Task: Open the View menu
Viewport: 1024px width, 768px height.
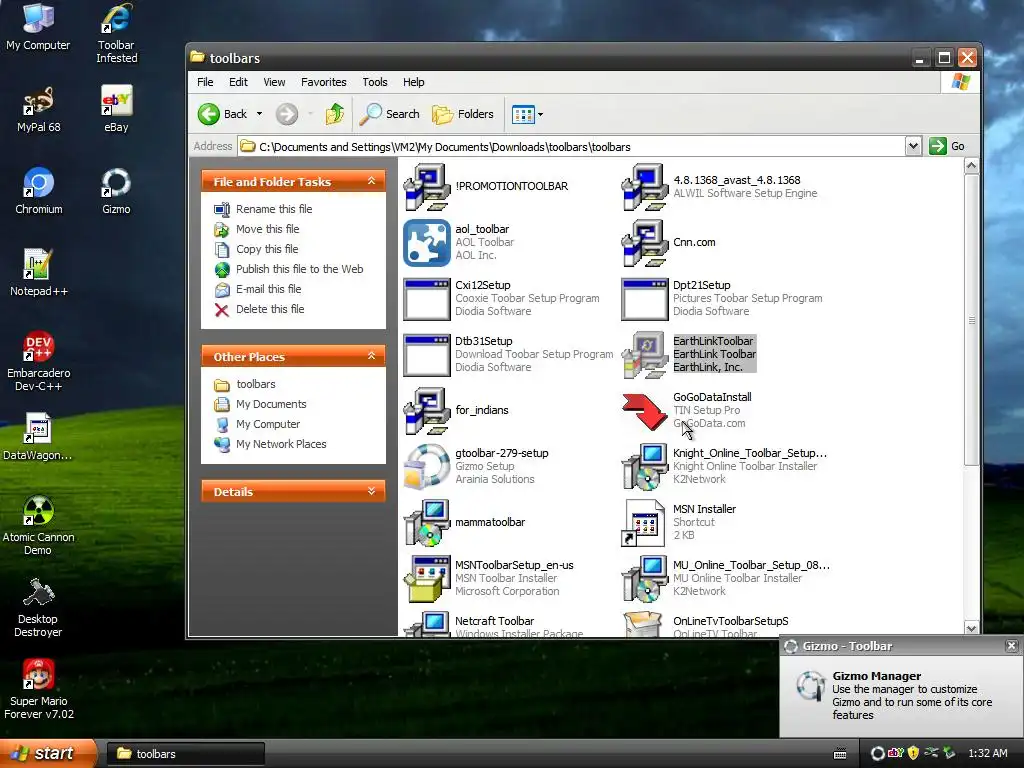Action: (274, 82)
